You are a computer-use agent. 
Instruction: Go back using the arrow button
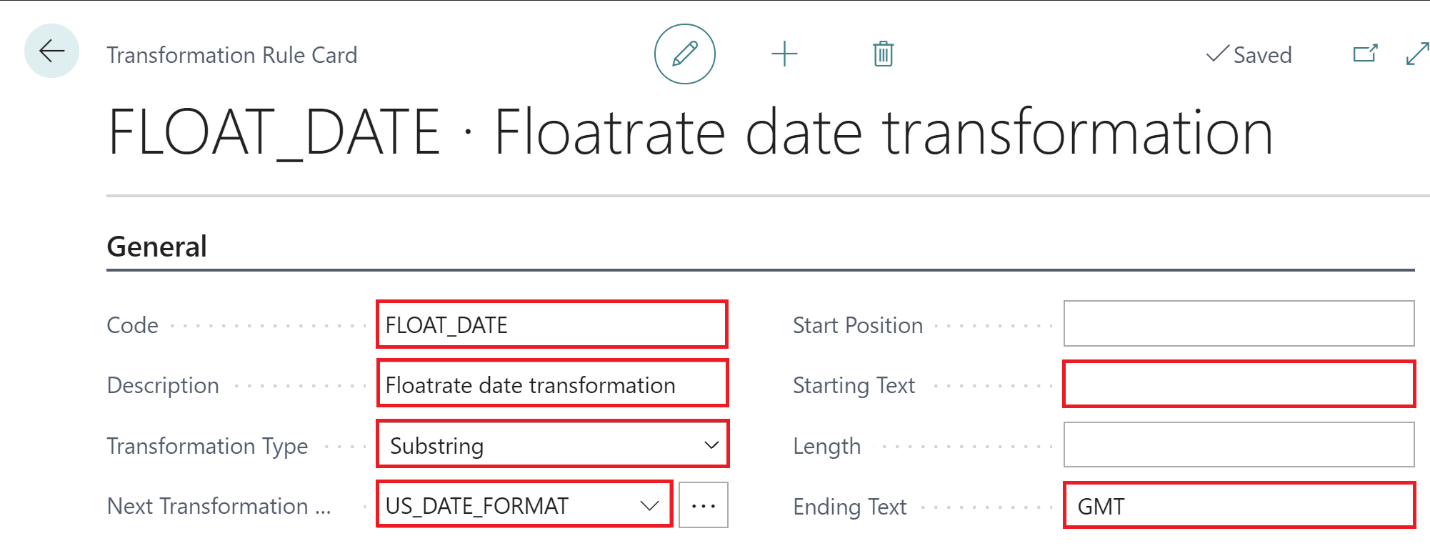tap(51, 52)
